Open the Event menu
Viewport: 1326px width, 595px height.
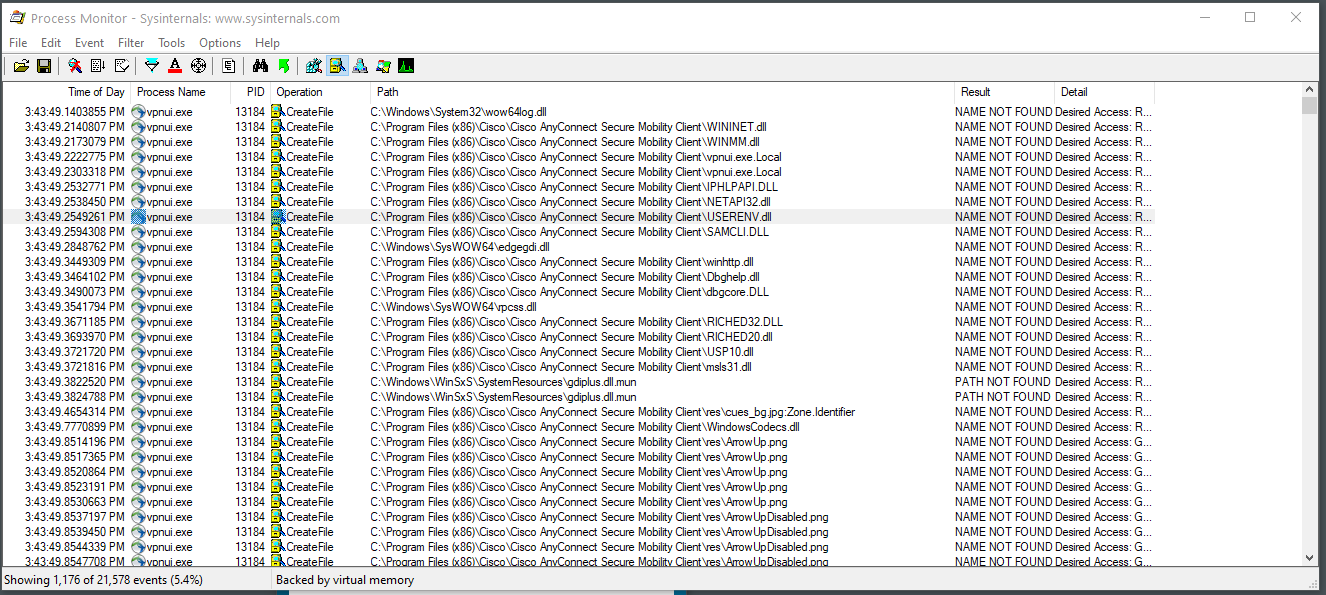[x=89, y=43]
